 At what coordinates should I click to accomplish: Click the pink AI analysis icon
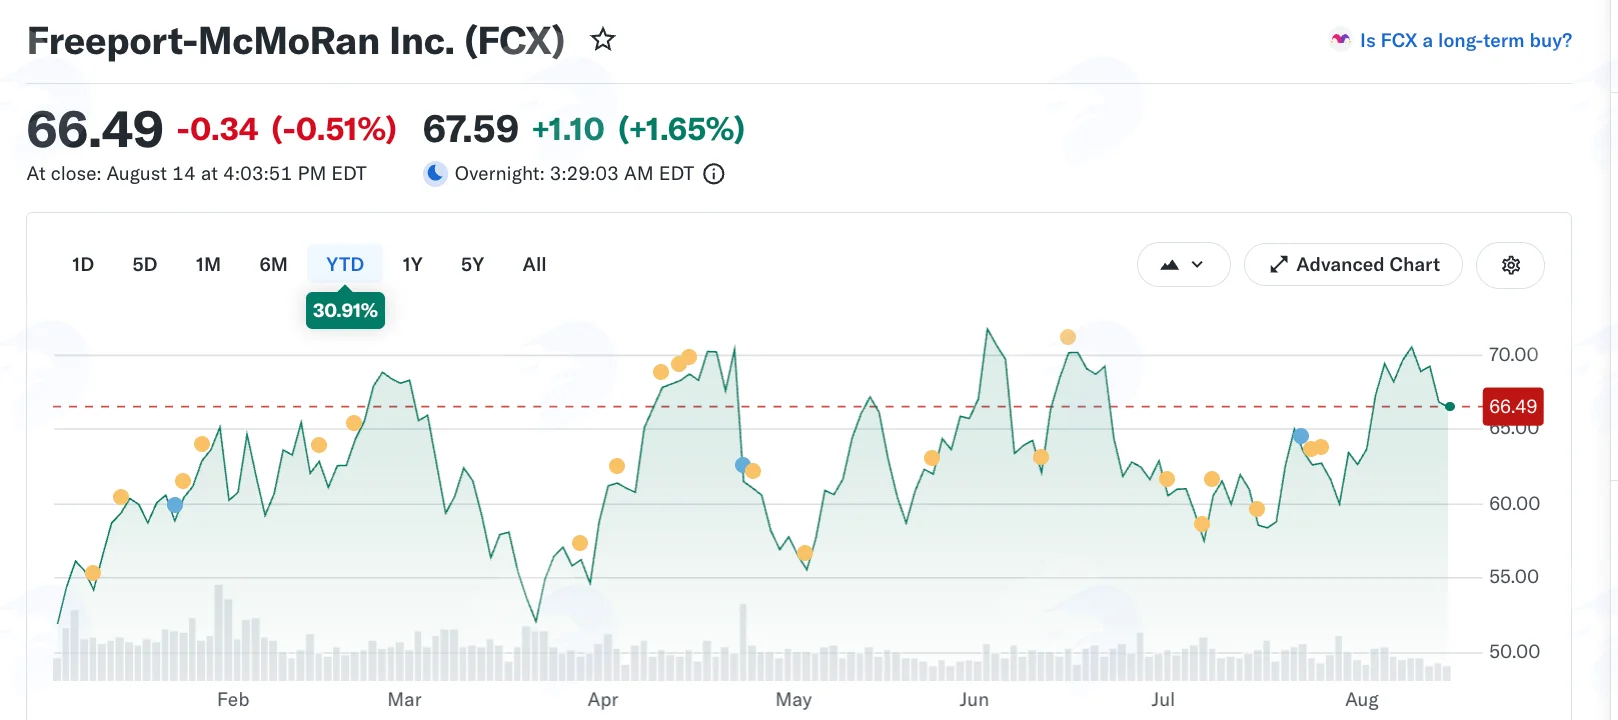click(1340, 40)
